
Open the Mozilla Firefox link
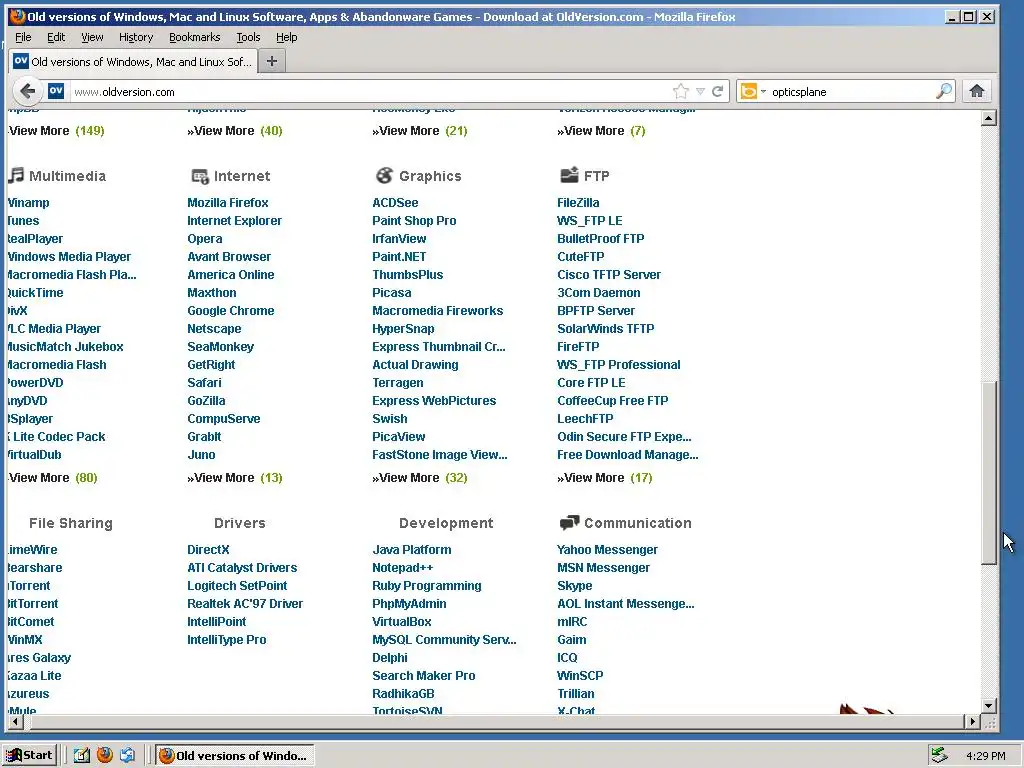228,202
